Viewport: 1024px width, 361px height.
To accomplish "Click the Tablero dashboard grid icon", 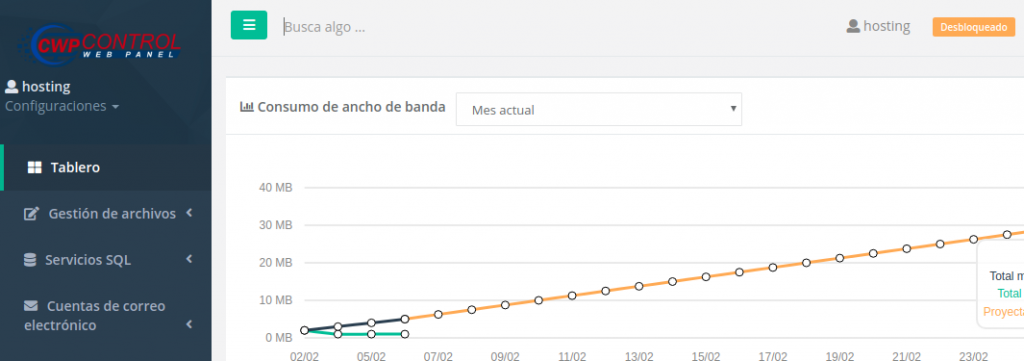I will pos(35,167).
